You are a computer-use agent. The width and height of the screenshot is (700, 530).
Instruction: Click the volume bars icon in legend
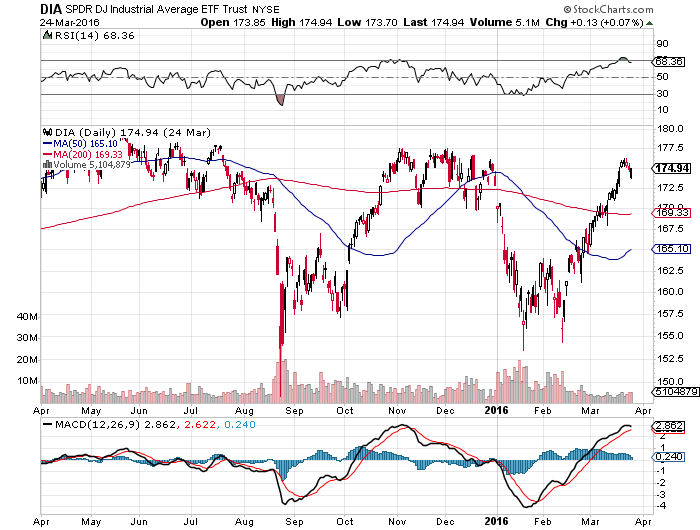[47, 165]
